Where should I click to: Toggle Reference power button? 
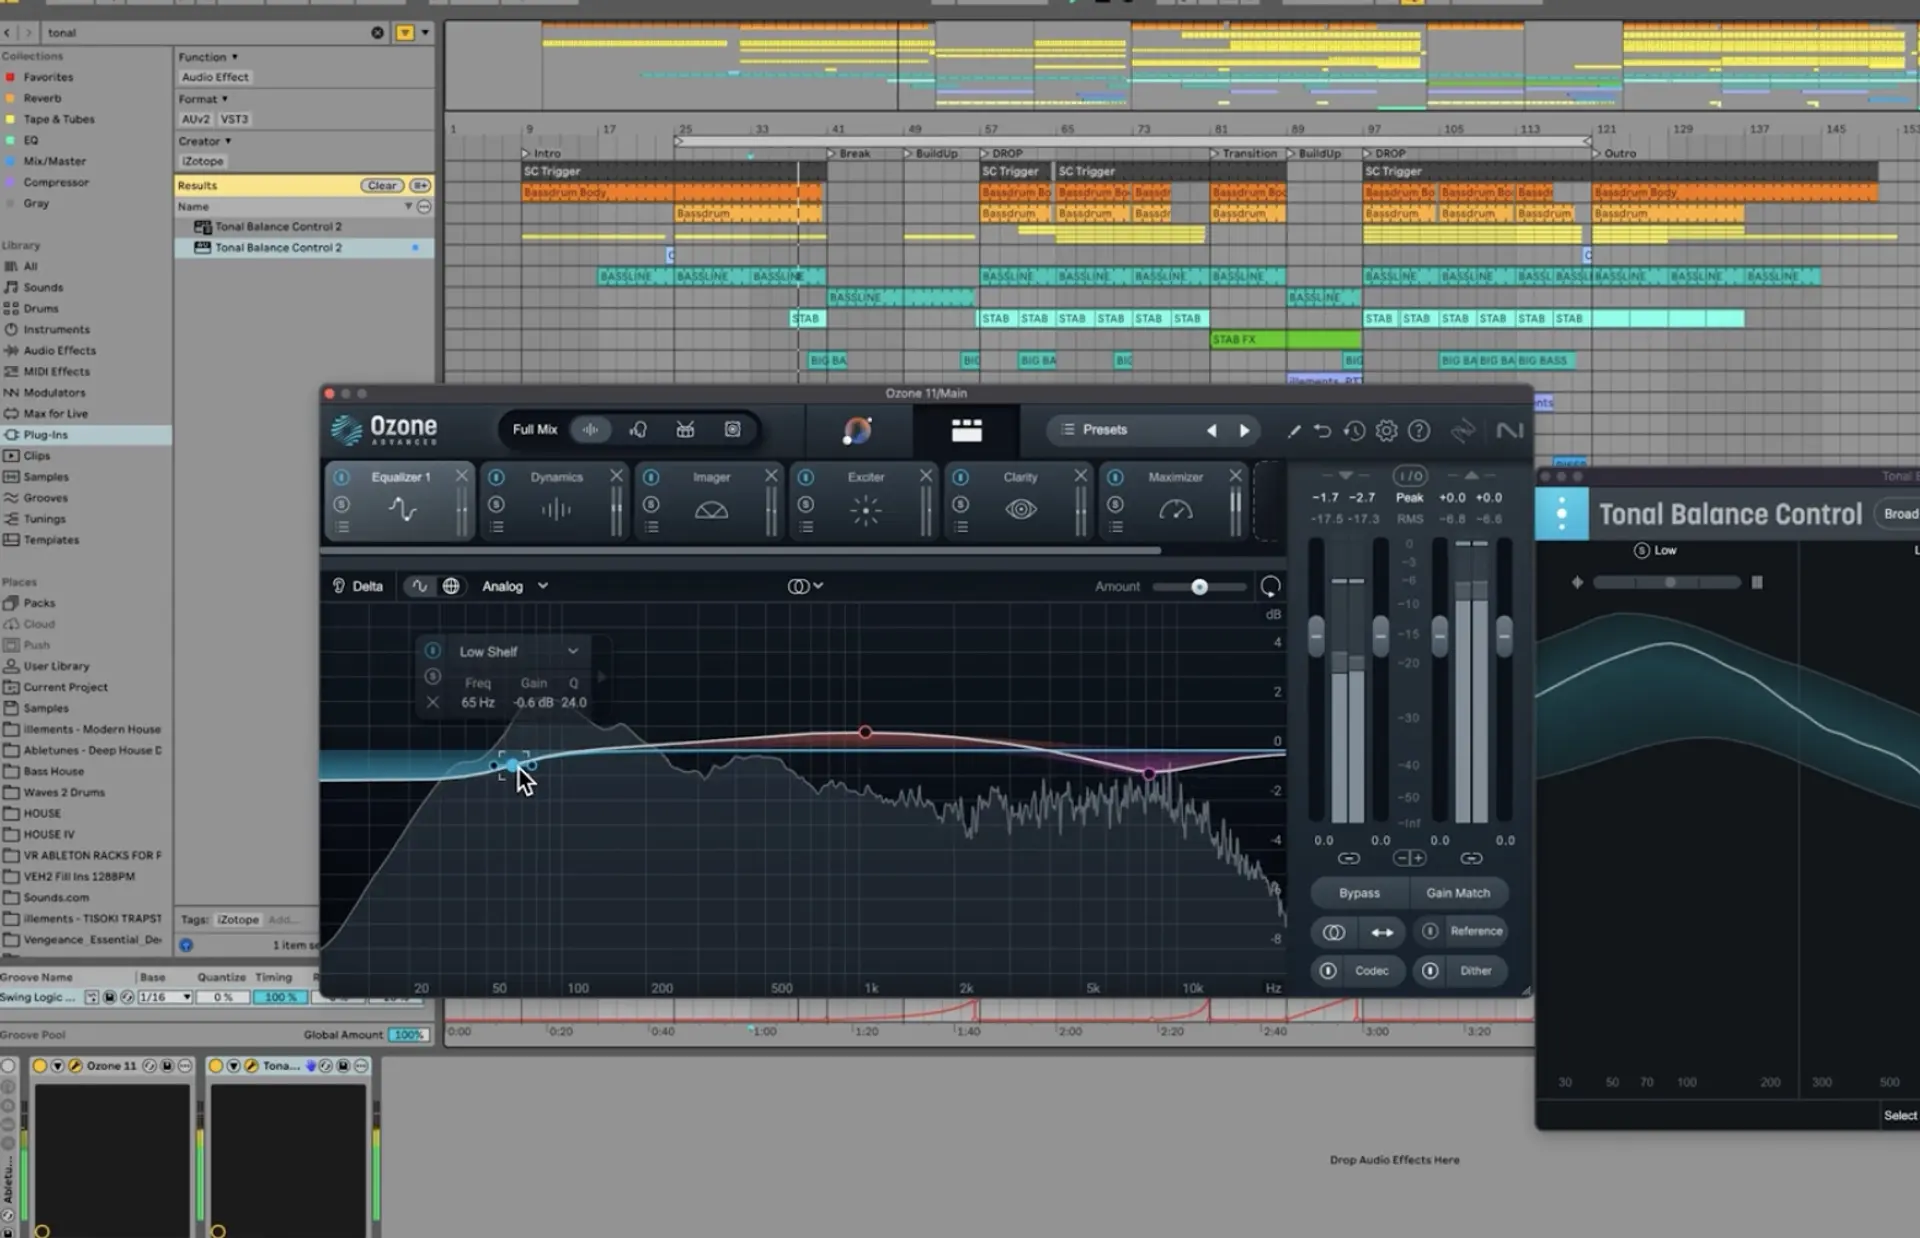[1430, 931]
